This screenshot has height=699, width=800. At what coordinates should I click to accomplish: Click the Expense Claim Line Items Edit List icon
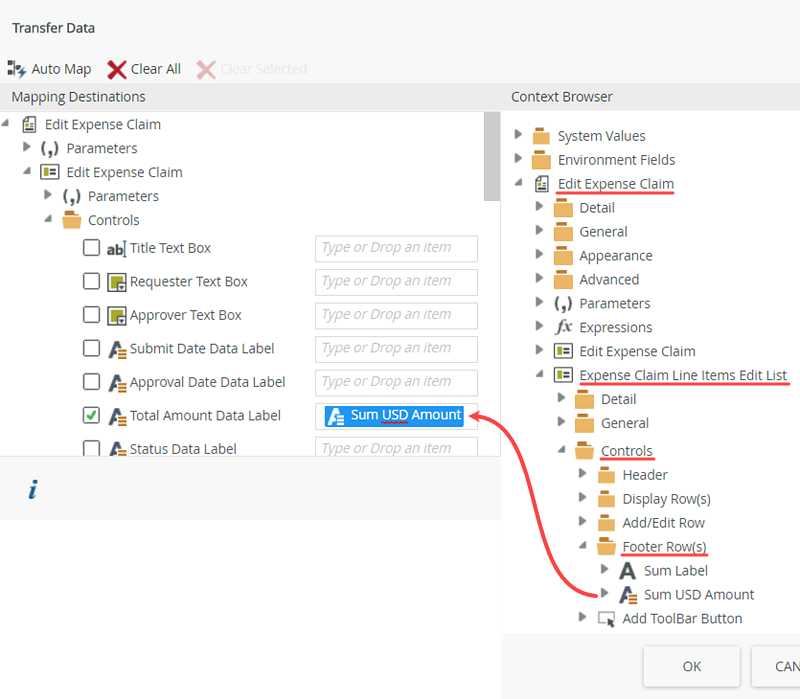(563, 375)
